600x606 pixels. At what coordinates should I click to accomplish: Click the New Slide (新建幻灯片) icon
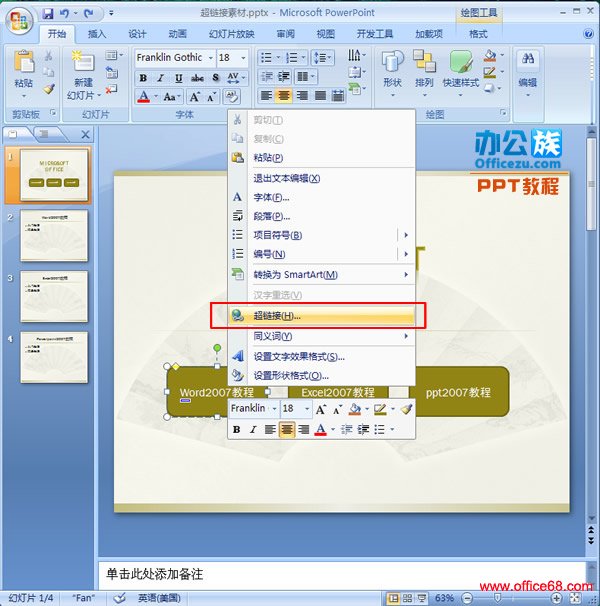(83, 61)
